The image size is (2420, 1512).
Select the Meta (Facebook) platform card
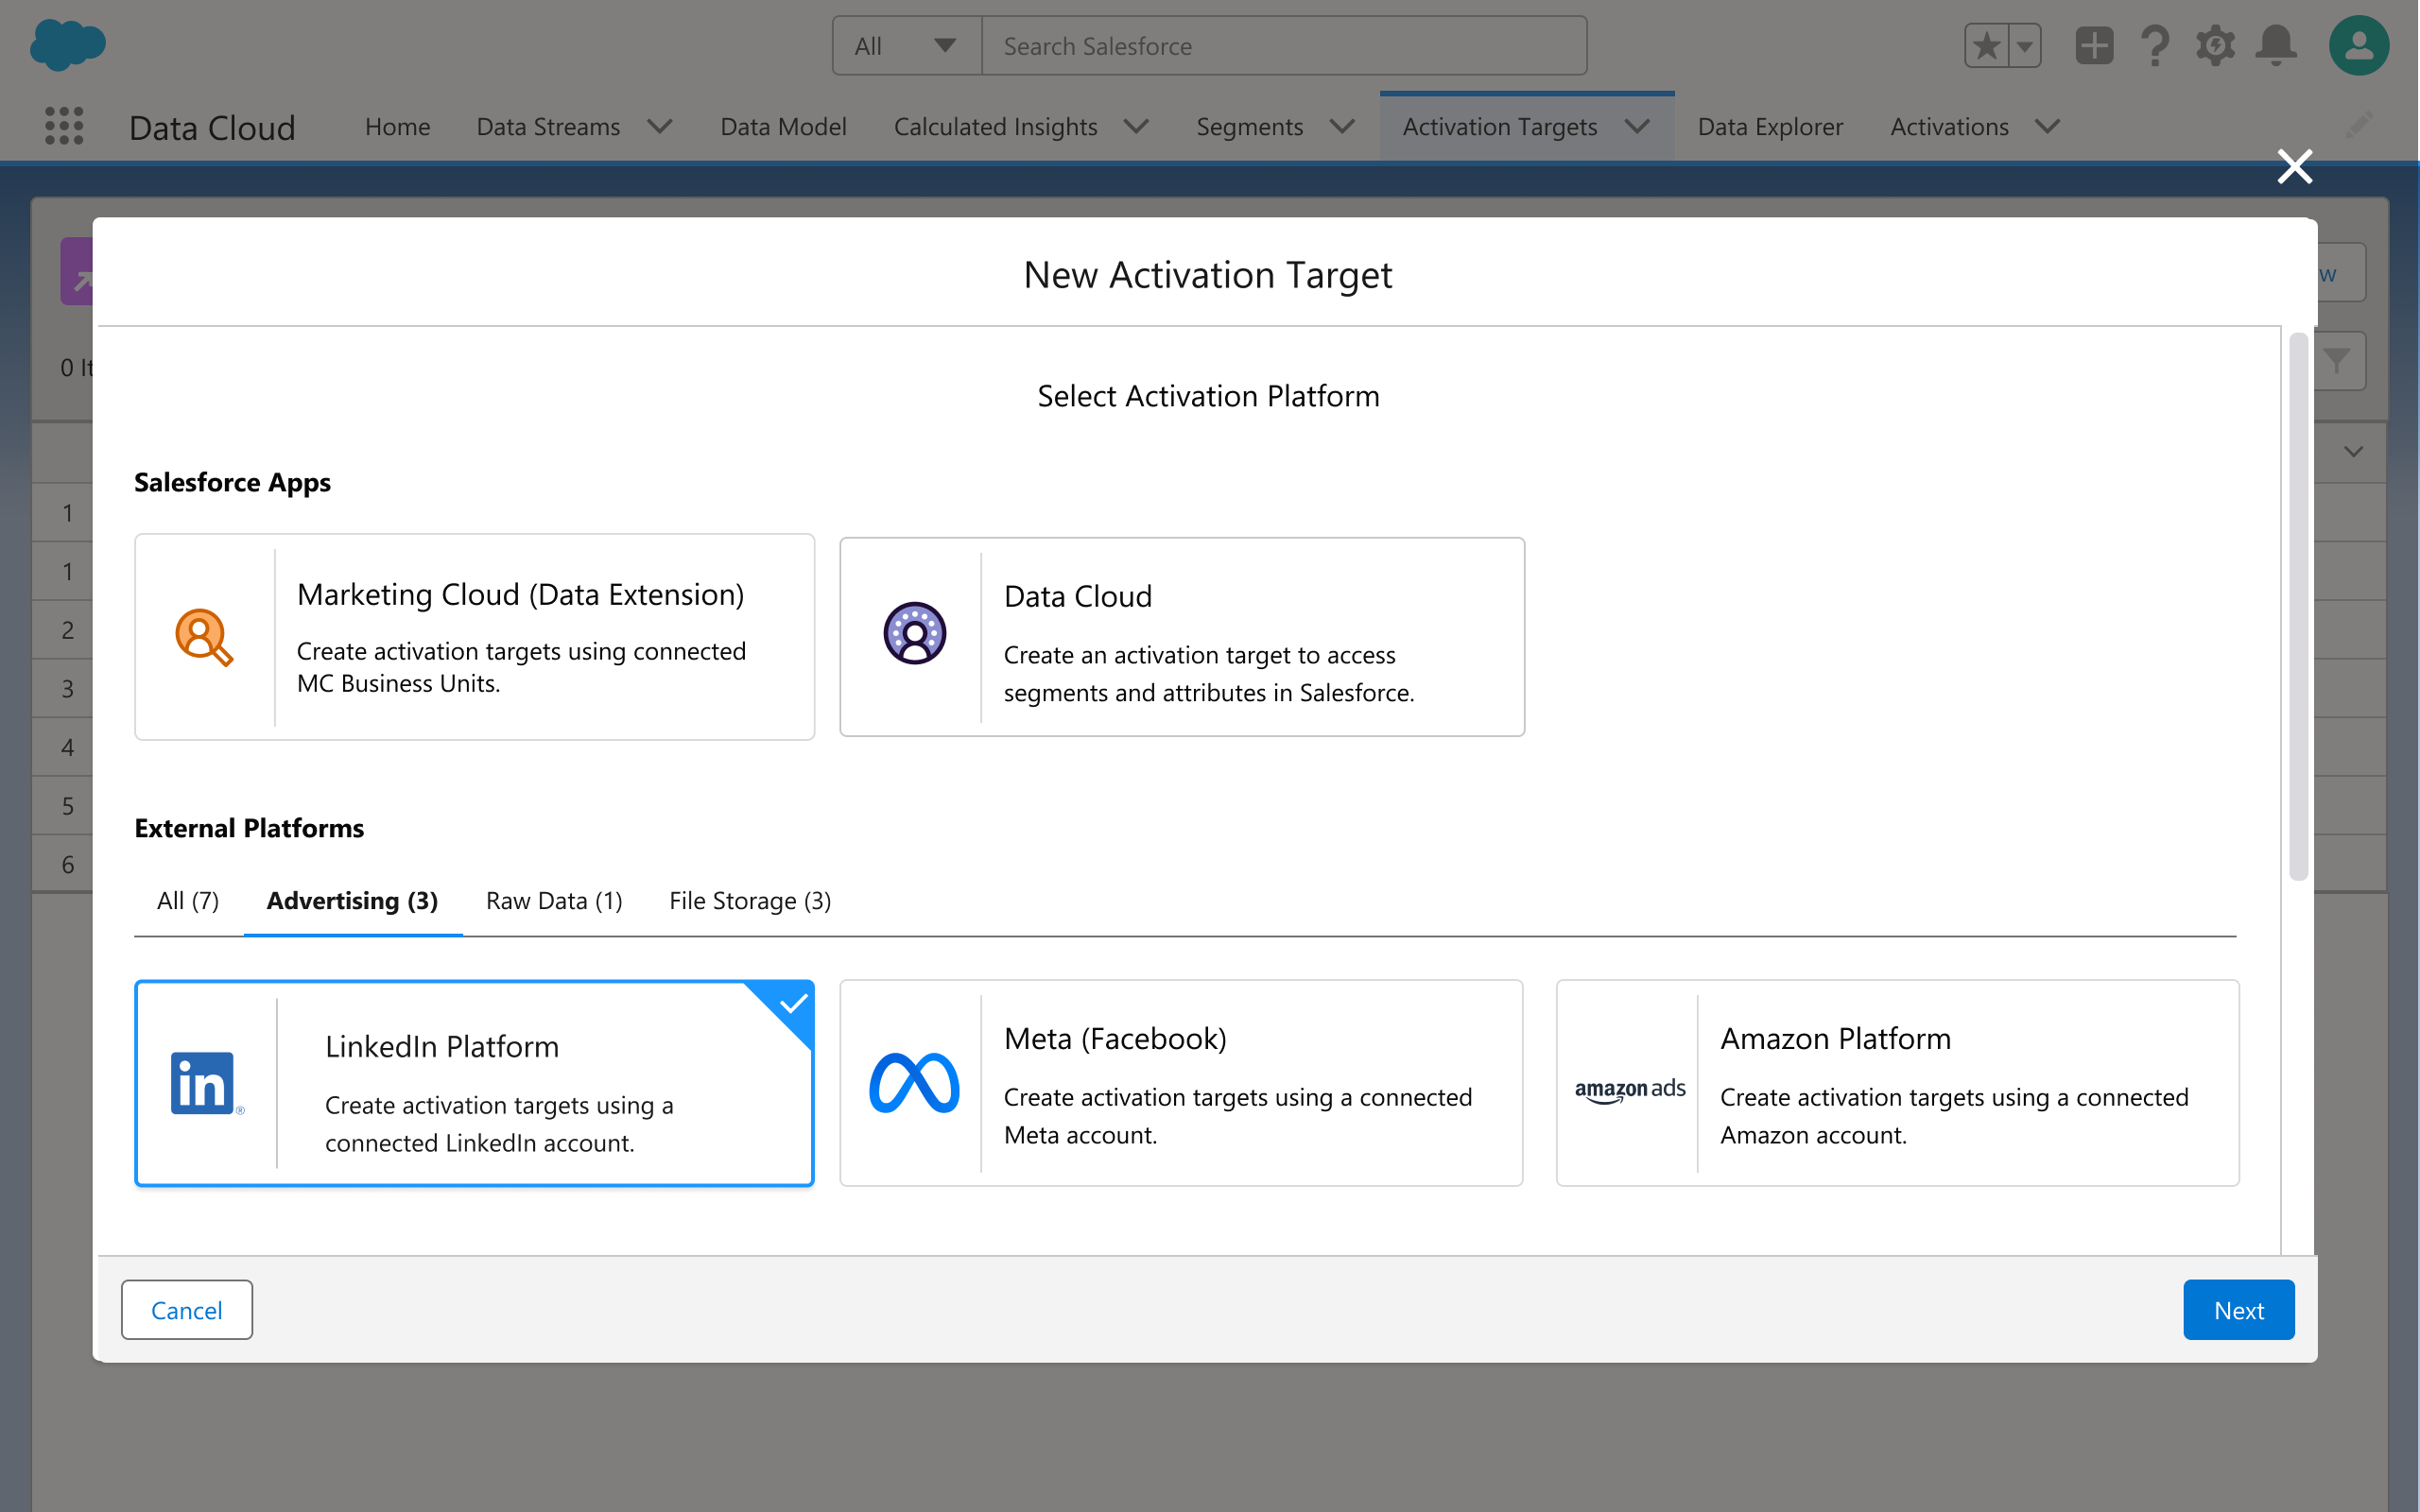click(1181, 1083)
